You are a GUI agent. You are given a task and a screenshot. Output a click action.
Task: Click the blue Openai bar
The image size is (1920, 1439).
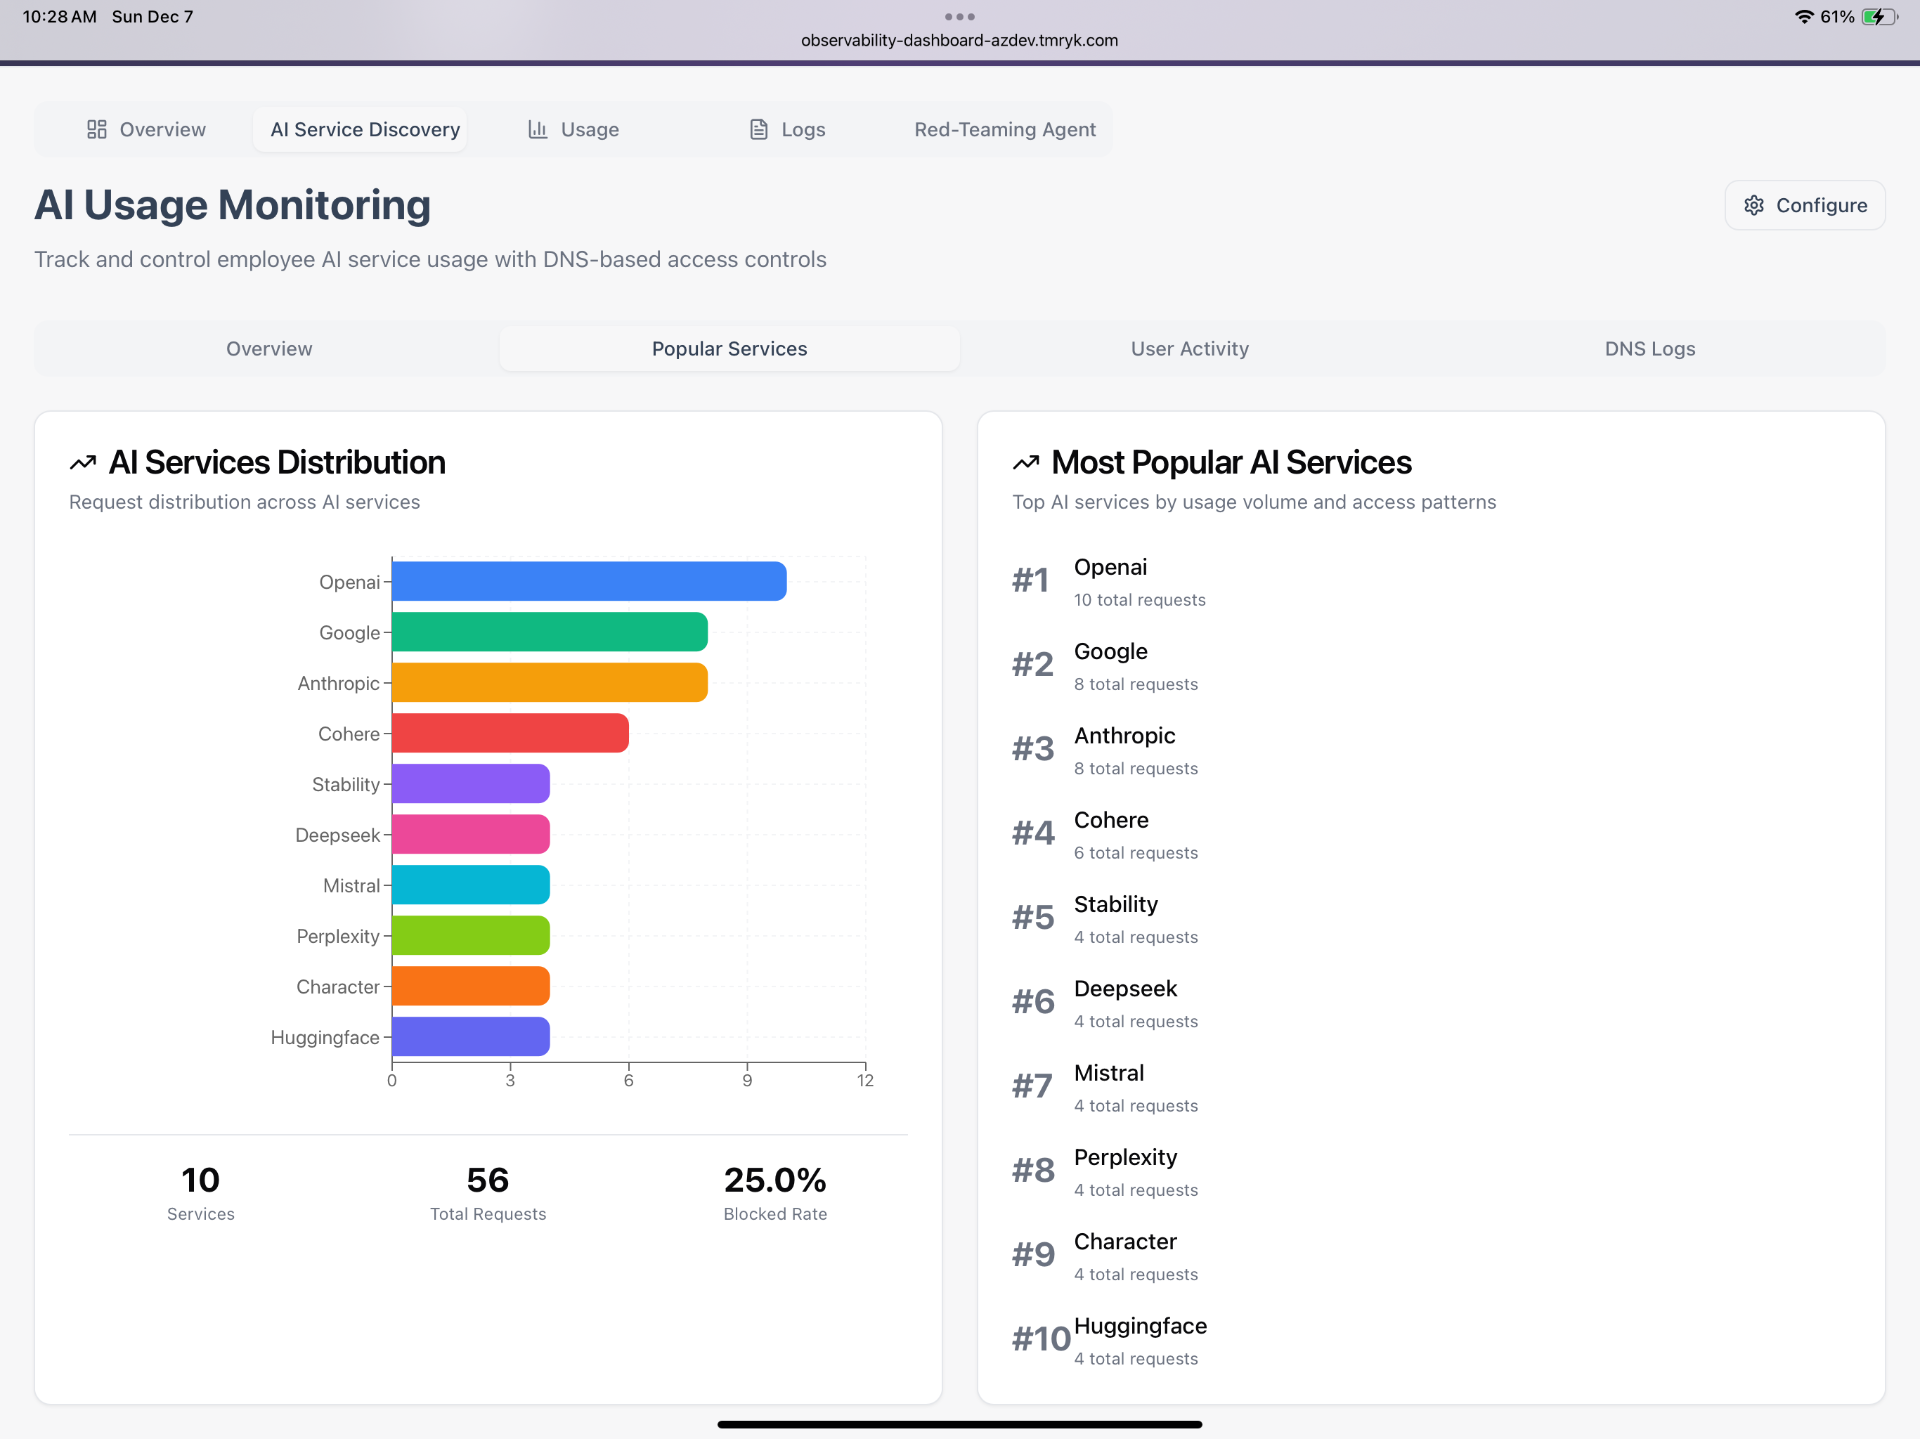(589, 582)
